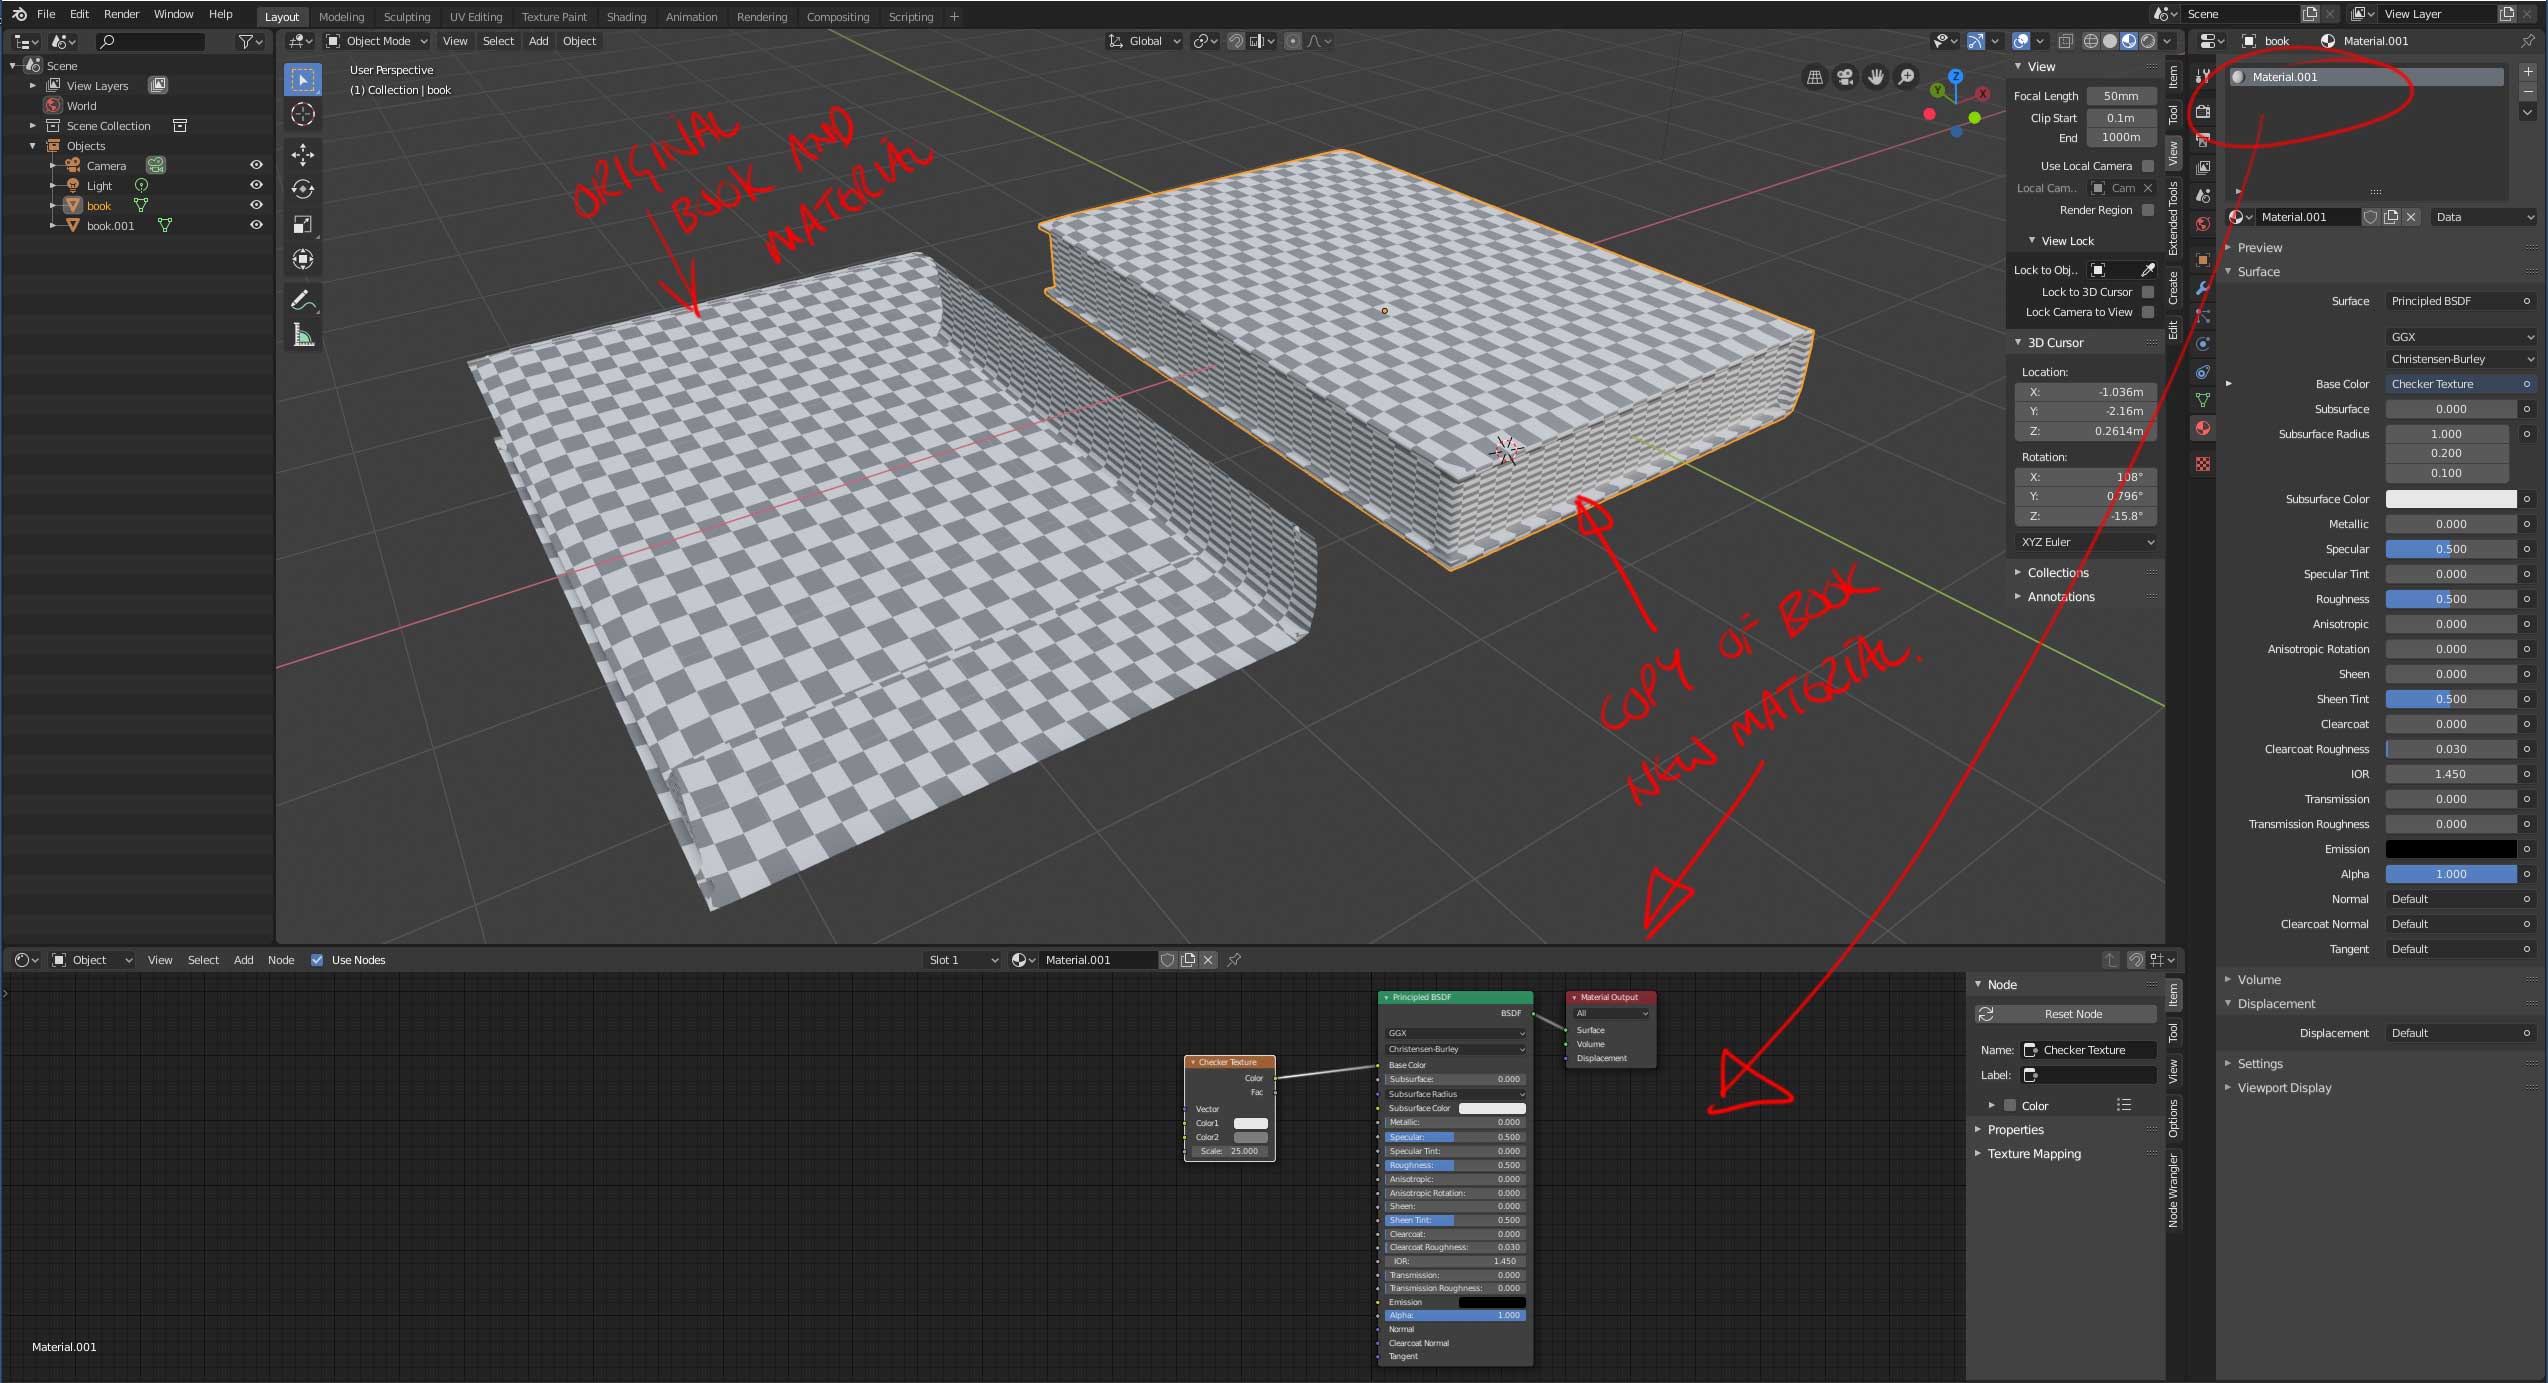Open the Node menu in node editor
Viewport: 2548px width, 1383px height.
point(281,960)
